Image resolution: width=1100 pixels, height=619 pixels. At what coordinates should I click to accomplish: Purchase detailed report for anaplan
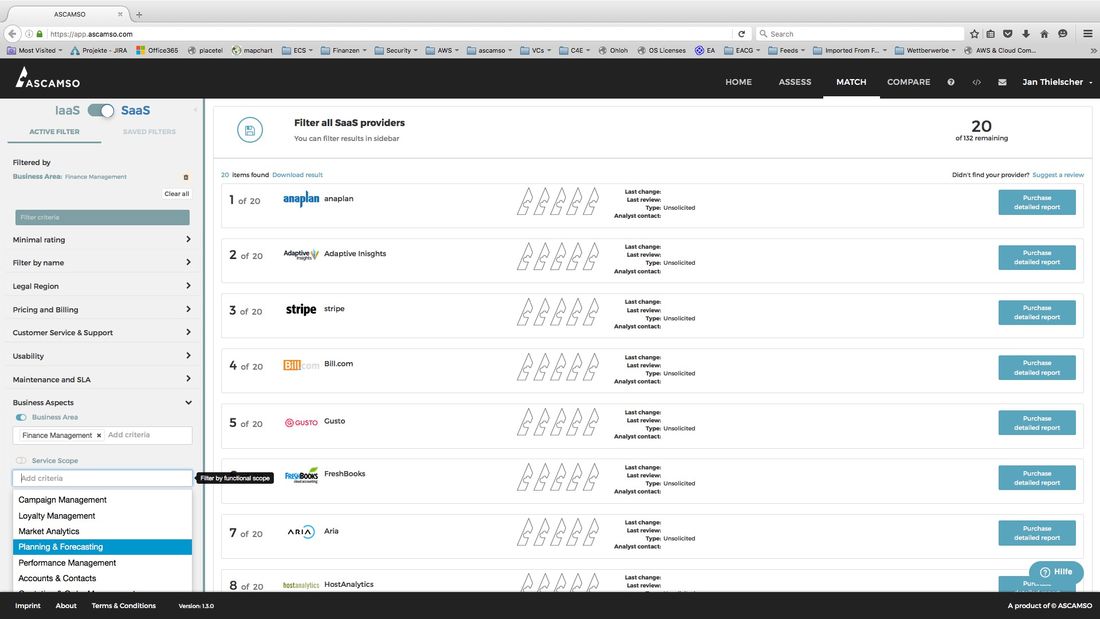1037,202
